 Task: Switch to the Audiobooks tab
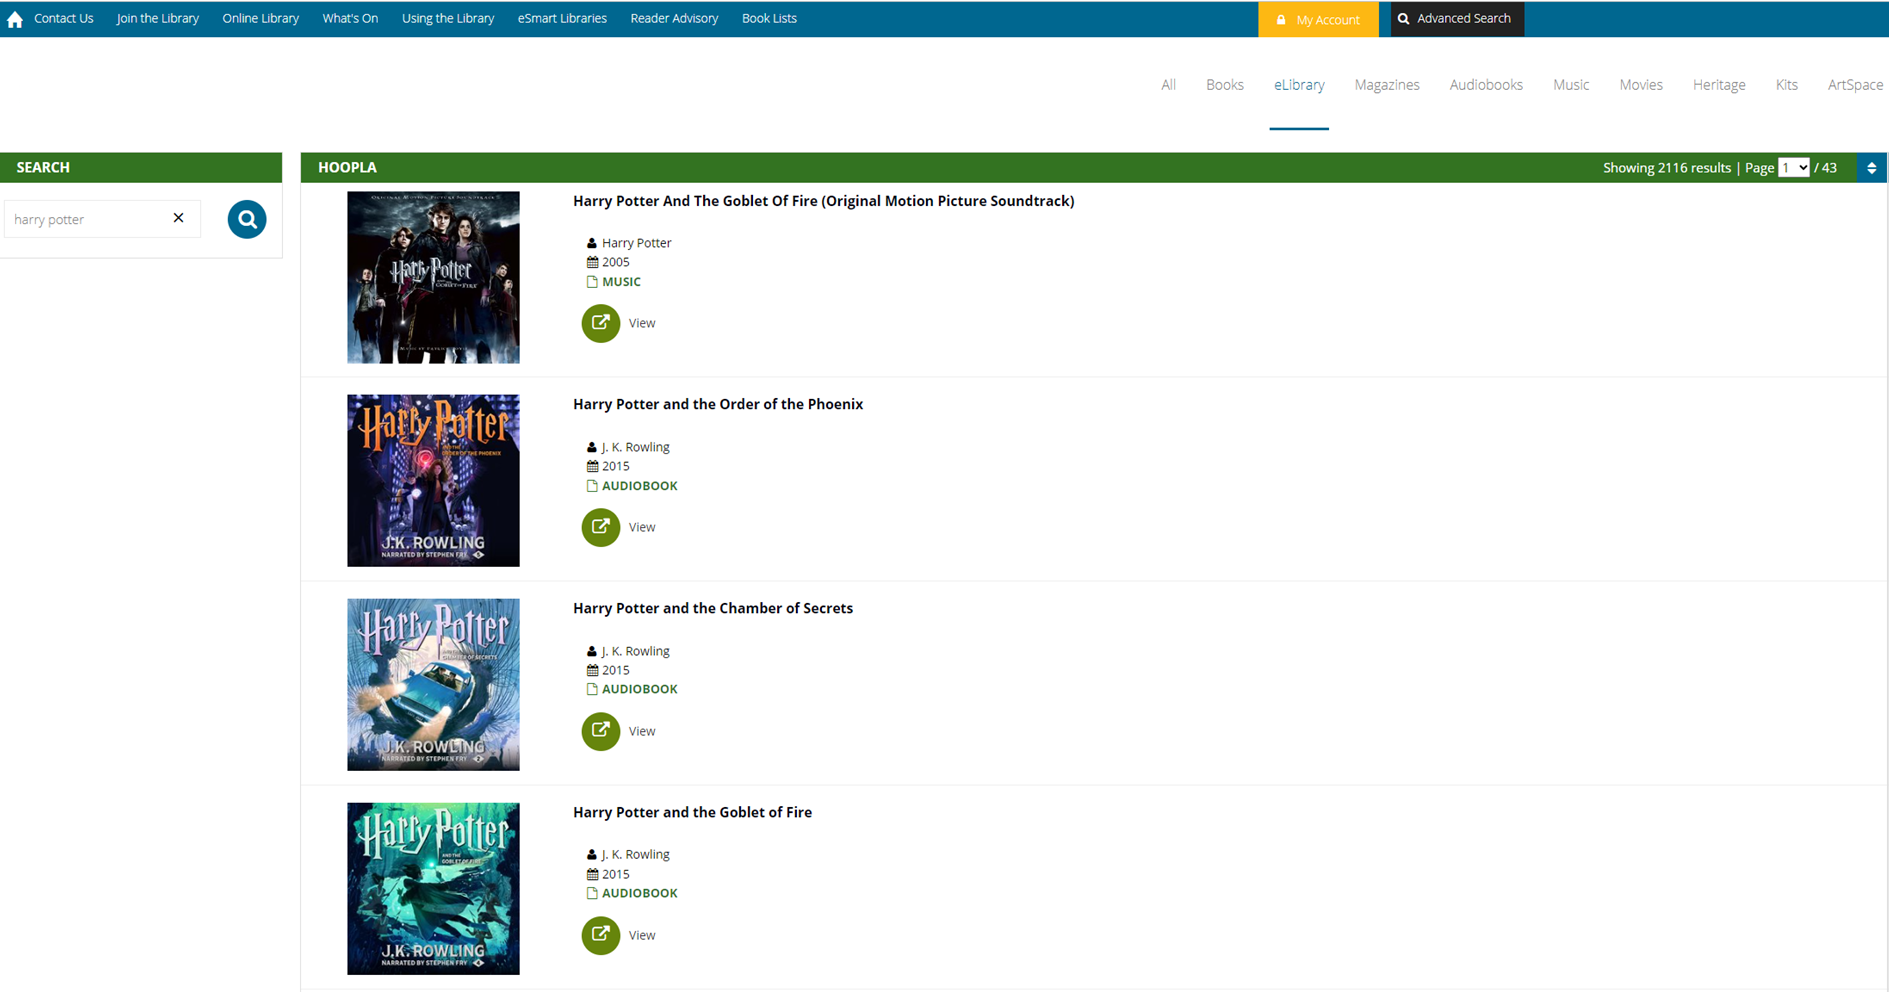click(x=1486, y=85)
